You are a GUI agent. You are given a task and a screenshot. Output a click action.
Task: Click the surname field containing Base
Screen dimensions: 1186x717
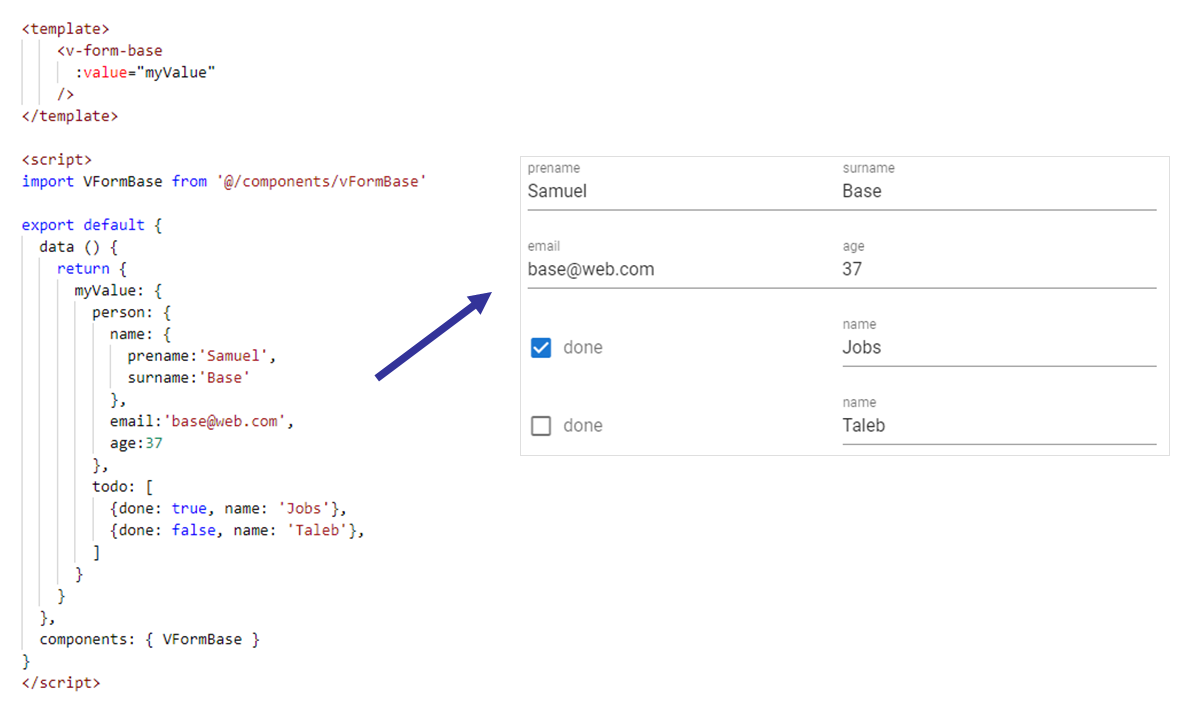tap(999, 191)
